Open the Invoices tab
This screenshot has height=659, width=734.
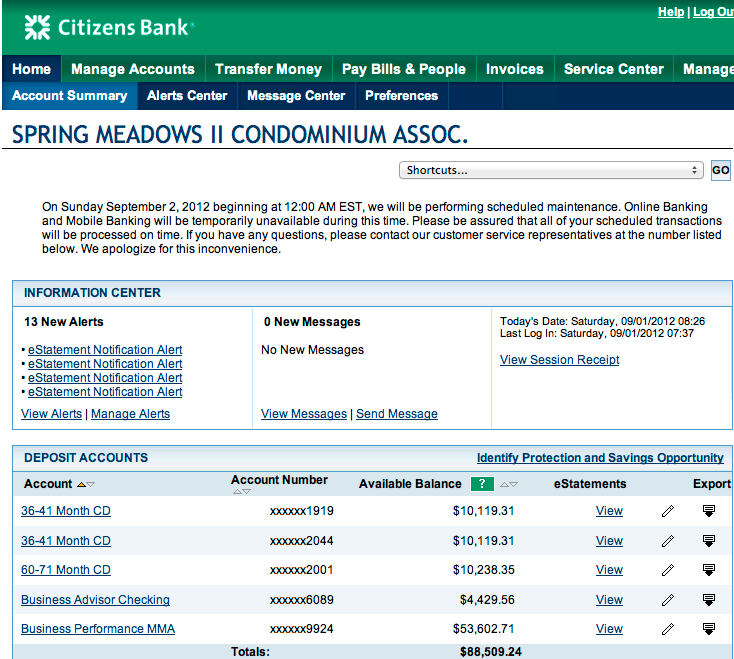[515, 69]
